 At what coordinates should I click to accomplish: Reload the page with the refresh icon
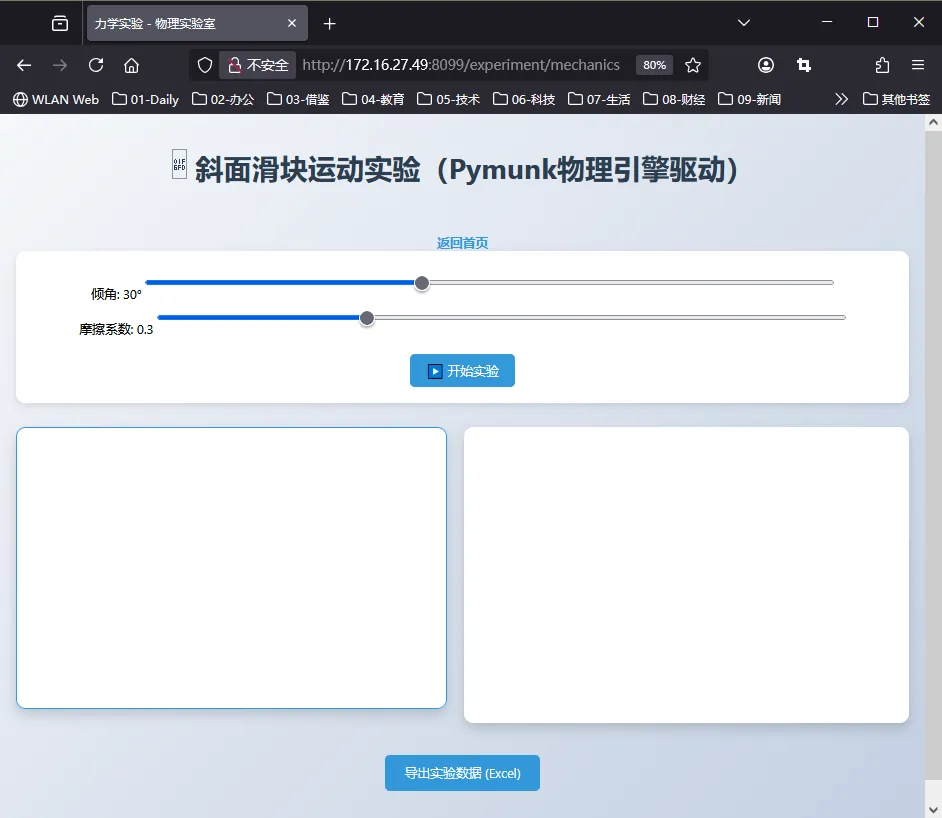coord(96,65)
